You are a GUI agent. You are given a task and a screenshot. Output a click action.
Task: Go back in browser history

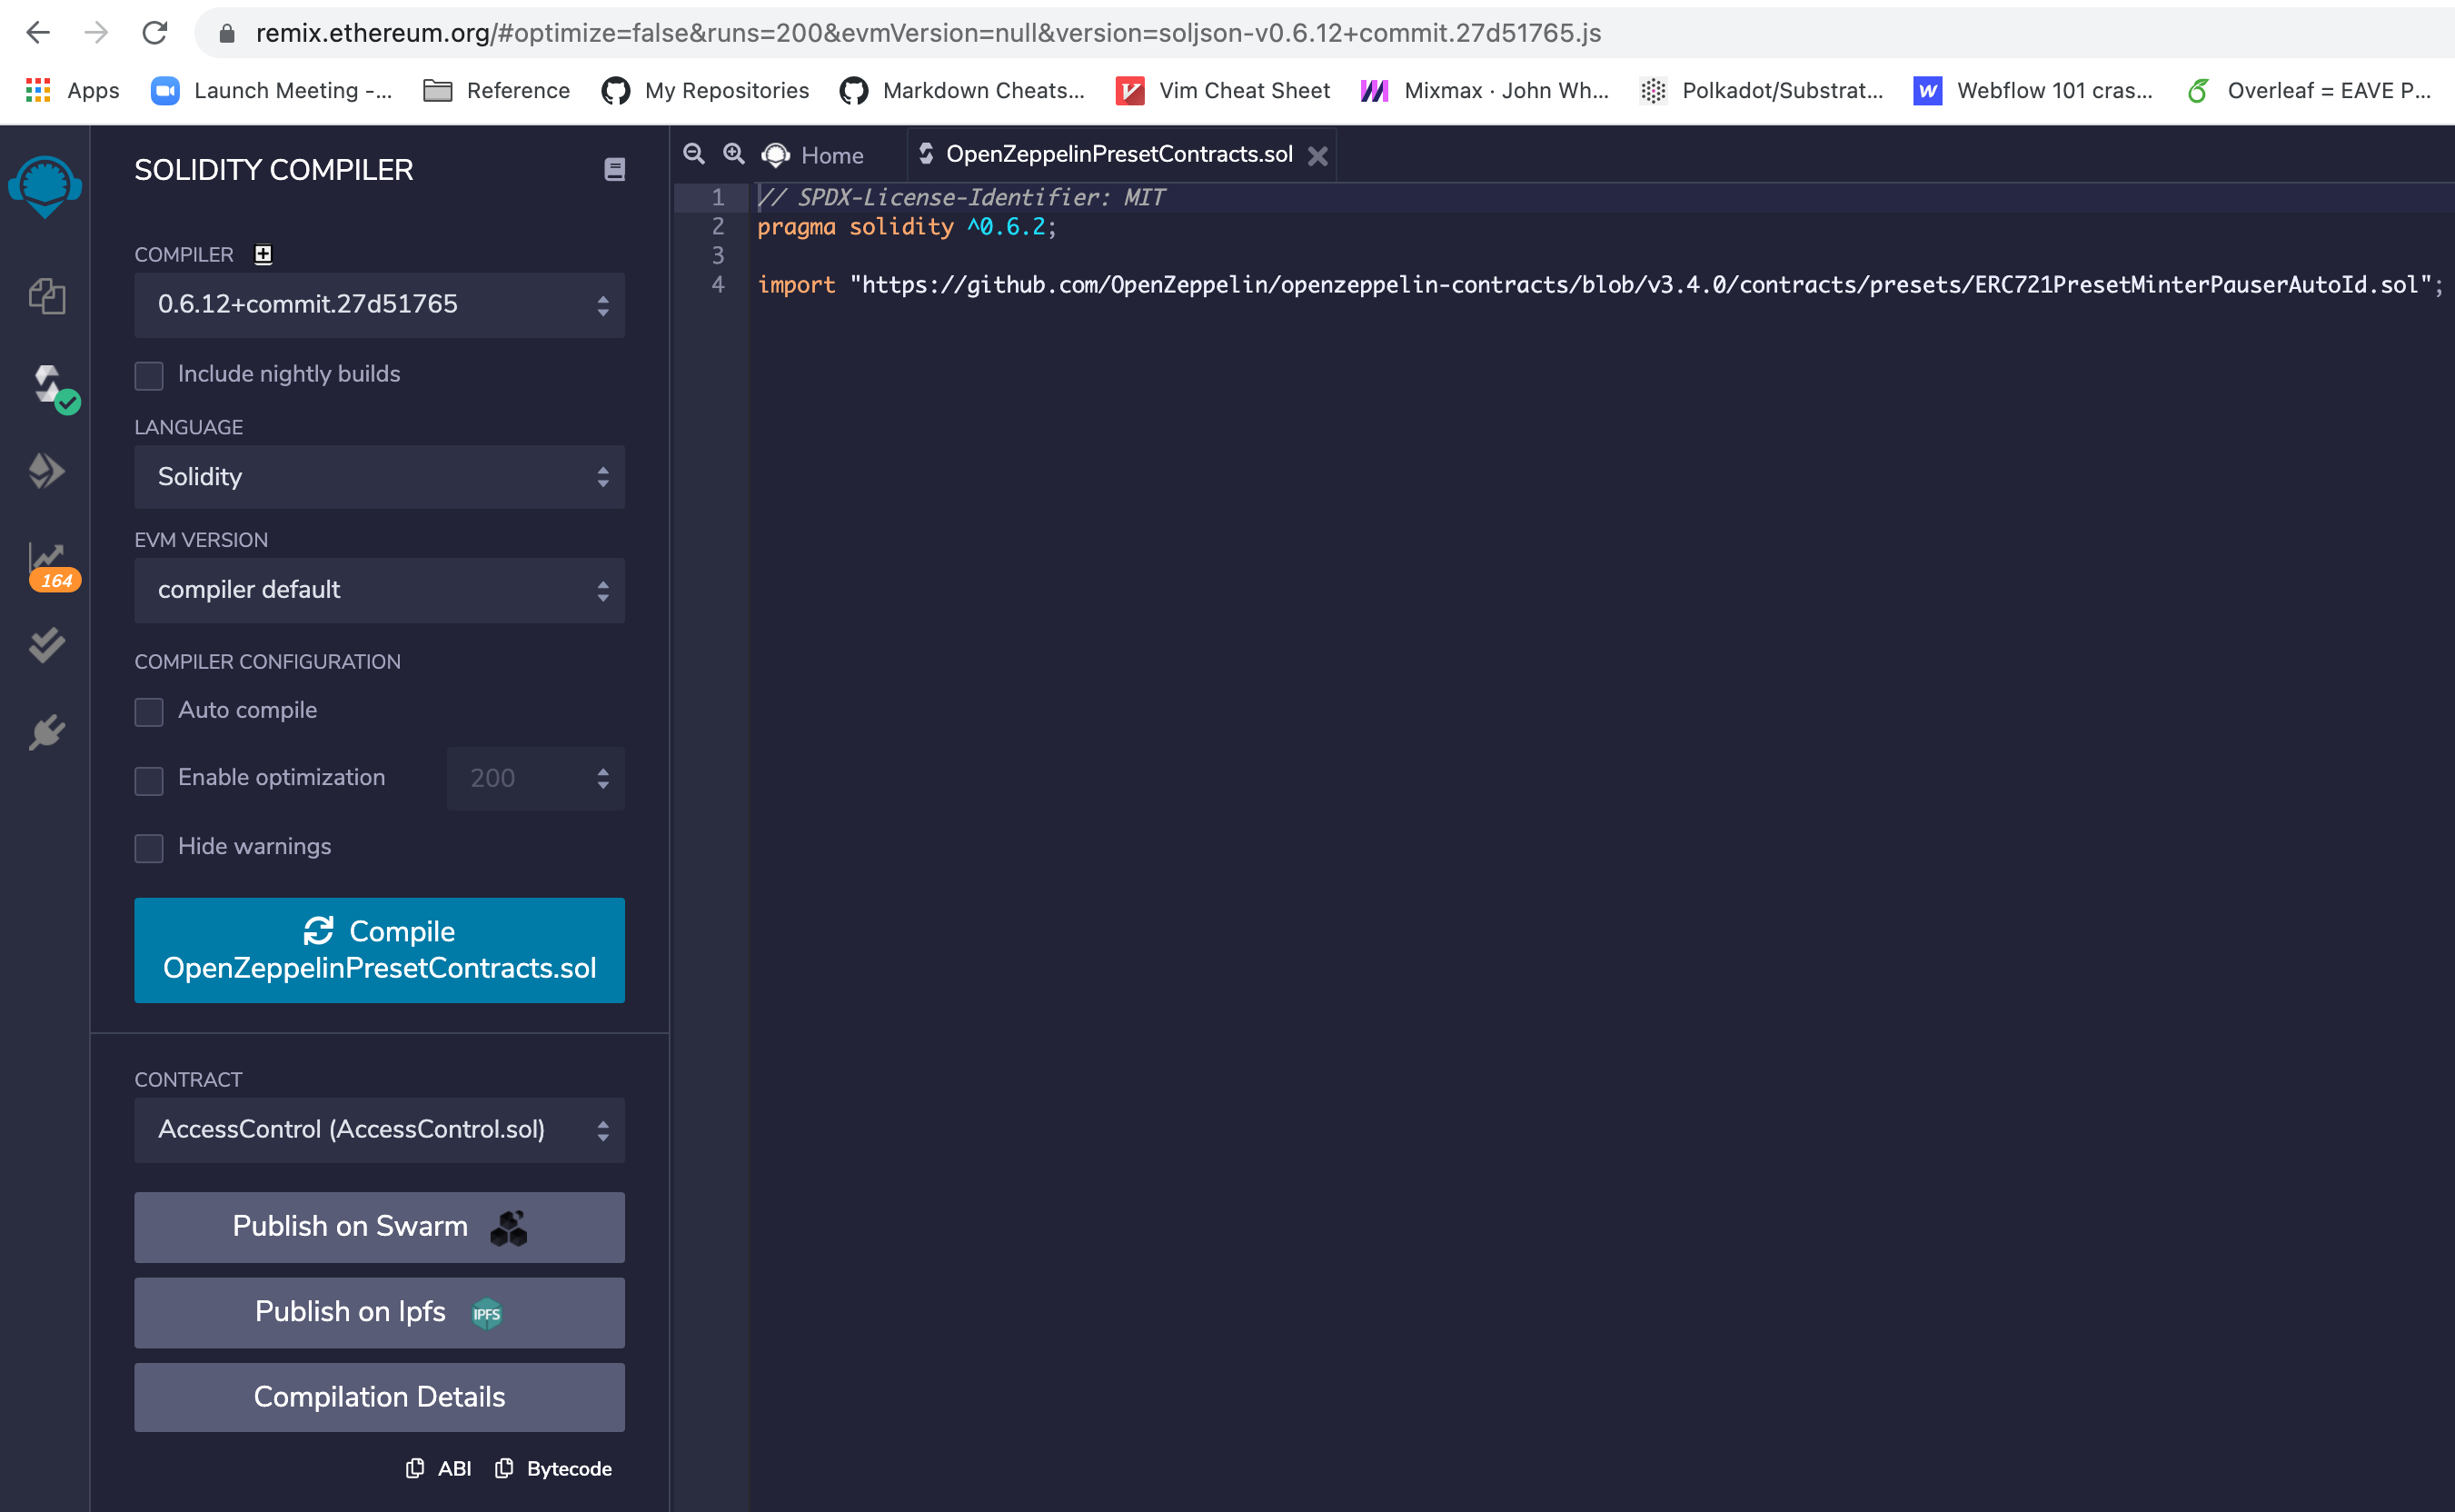(38, 33)
